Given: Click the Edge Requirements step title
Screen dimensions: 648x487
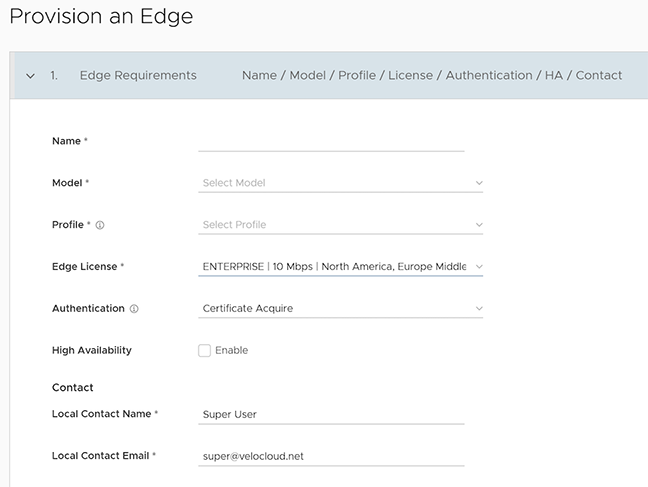Looking at the screenshot, I should [x=138, y=76].
